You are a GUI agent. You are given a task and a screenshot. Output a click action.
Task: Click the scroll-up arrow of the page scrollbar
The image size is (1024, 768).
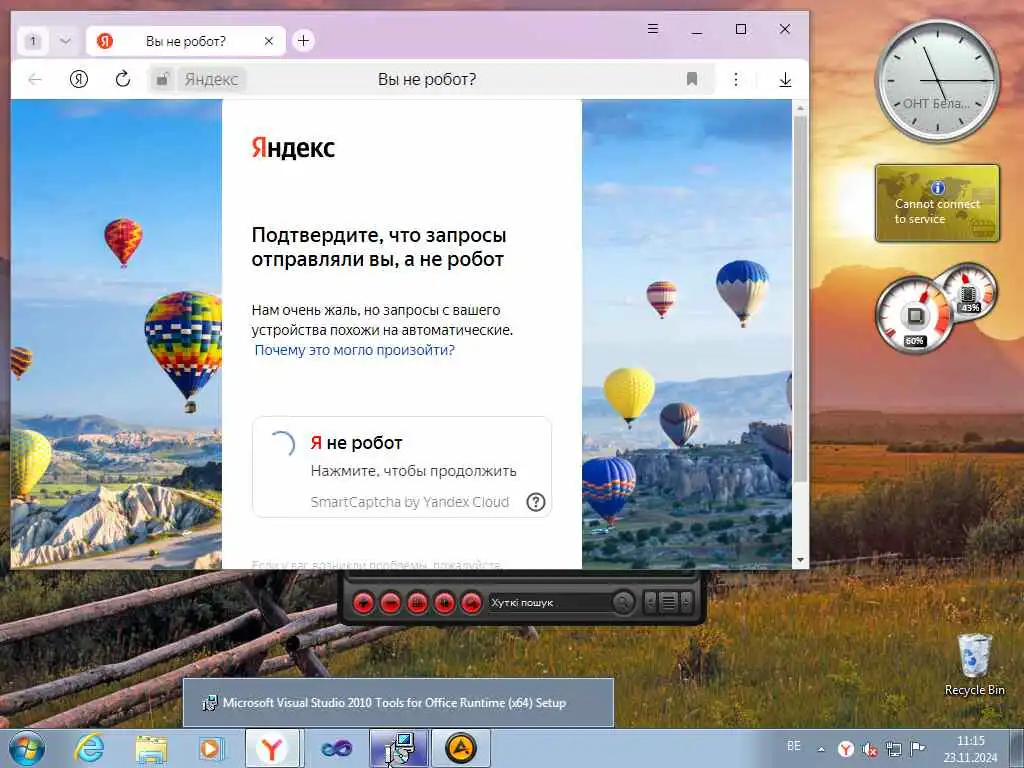[800, 108]
